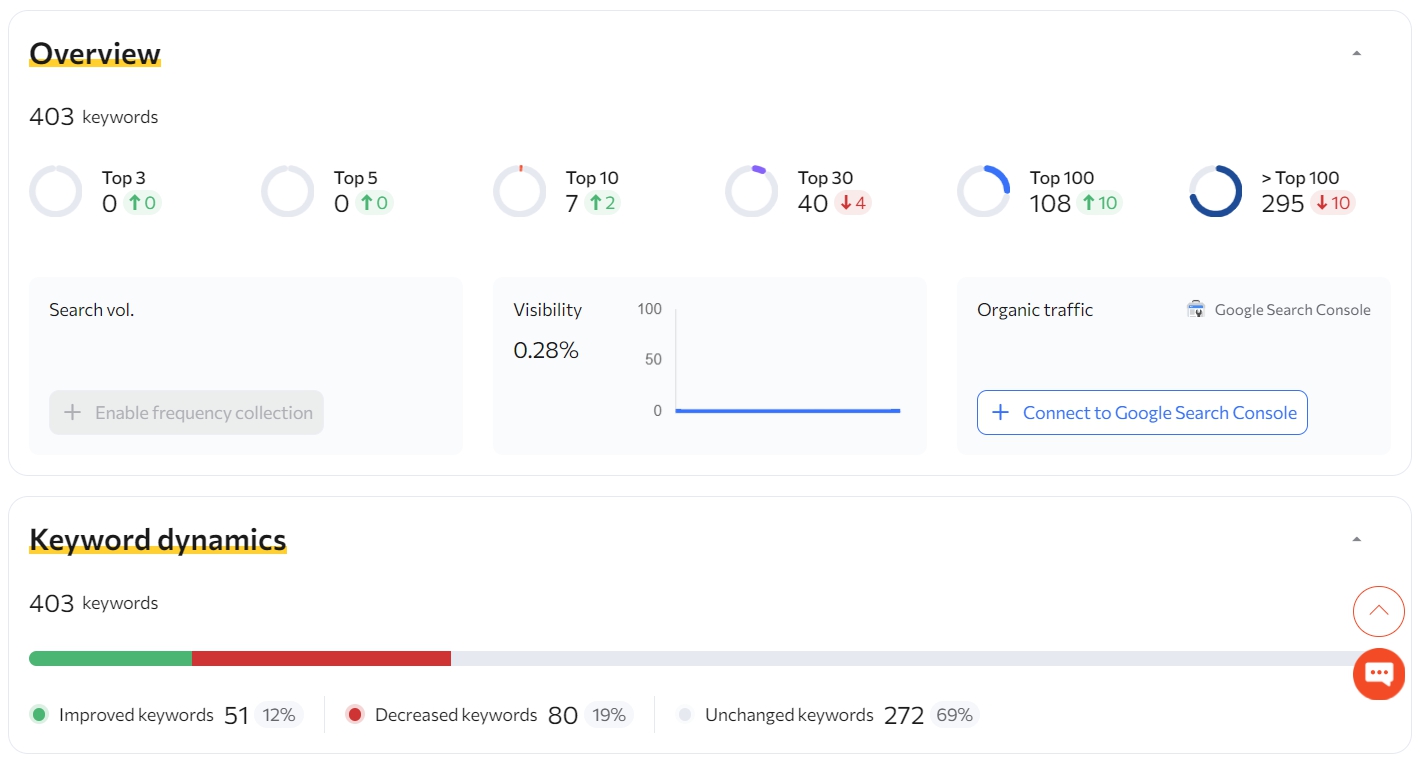Click the Google Search Console text label
Screen dimensions: 1420x761
tap(1292, 310)
